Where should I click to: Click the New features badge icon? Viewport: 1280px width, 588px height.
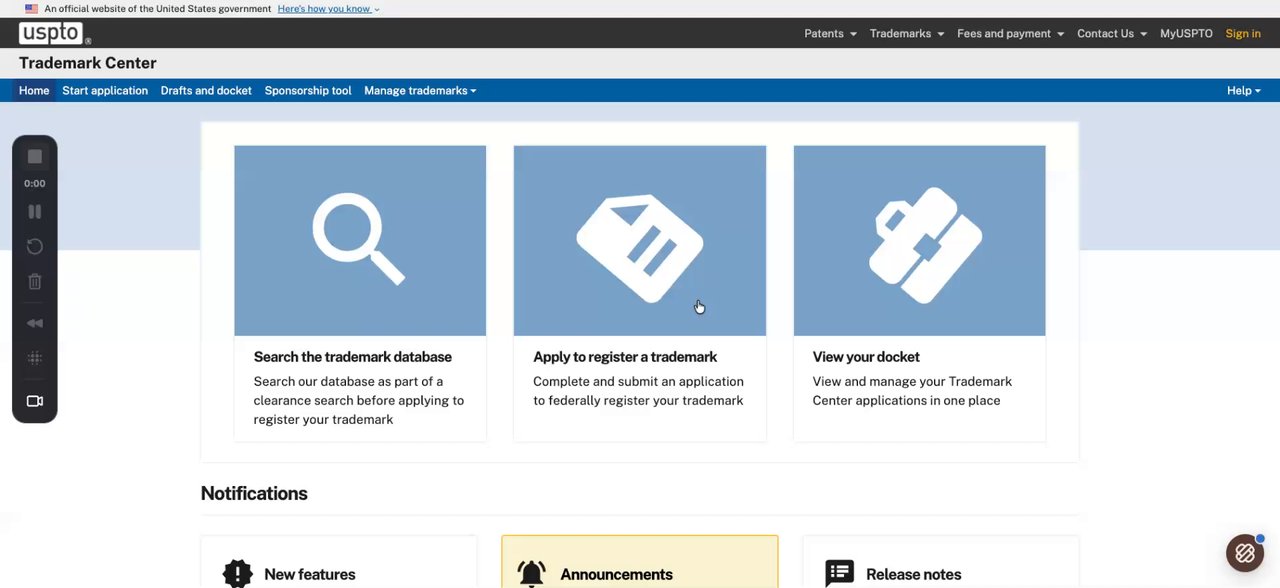(238, 573)
